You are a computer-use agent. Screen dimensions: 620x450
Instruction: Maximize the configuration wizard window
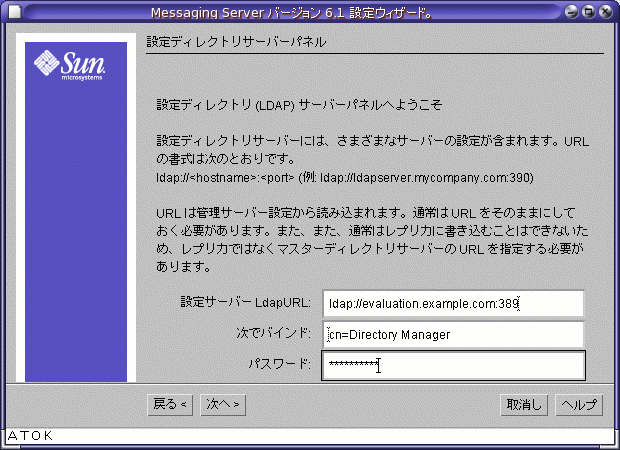tap(588, 12)
